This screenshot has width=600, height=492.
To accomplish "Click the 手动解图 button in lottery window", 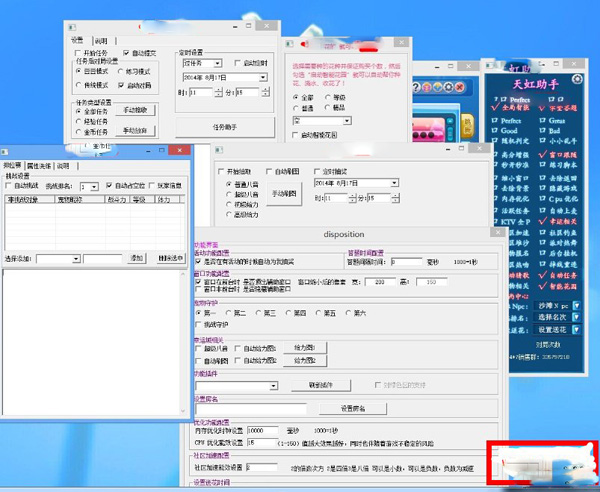I will pos(284,194).
